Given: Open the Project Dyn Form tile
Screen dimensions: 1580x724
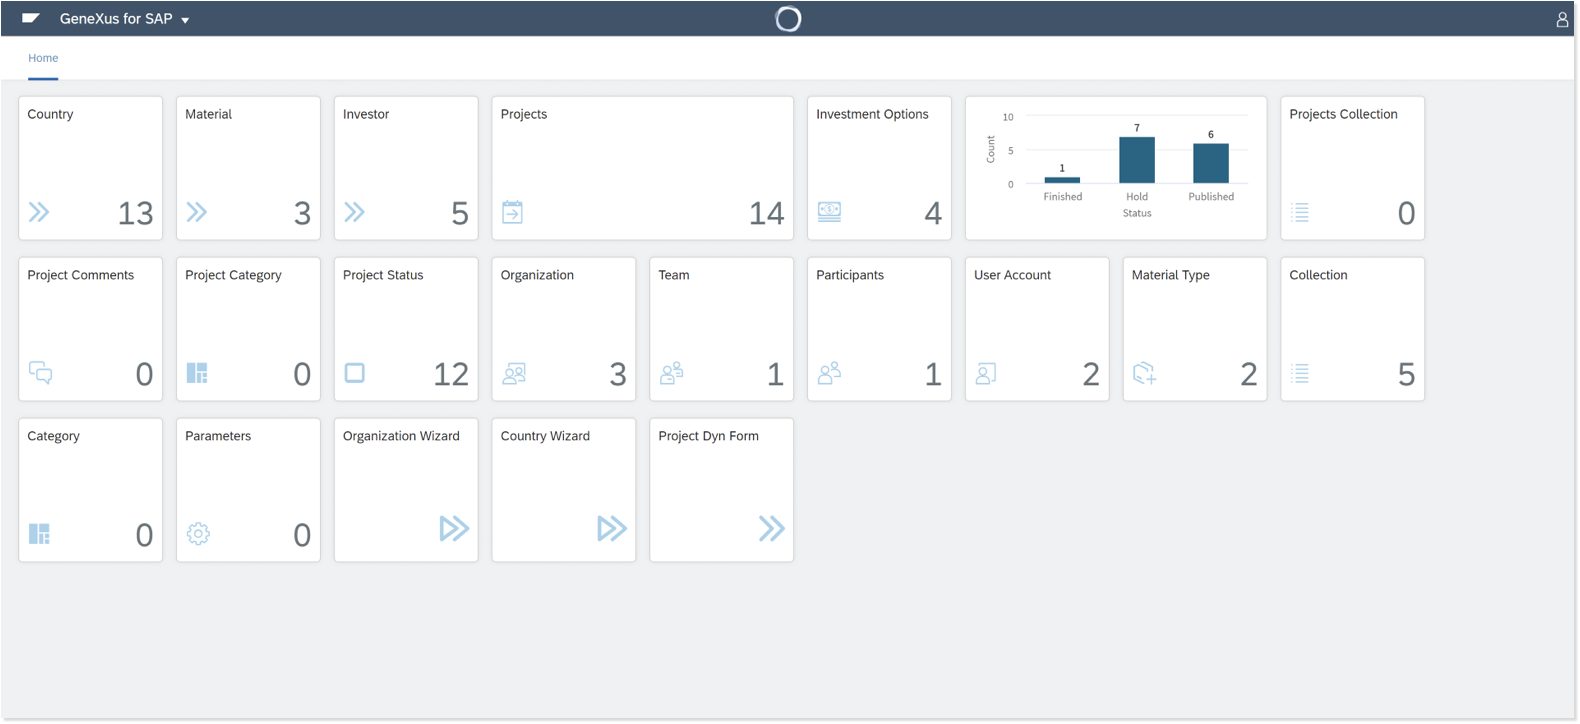Looking at the screenshot, I should (721, 490).
